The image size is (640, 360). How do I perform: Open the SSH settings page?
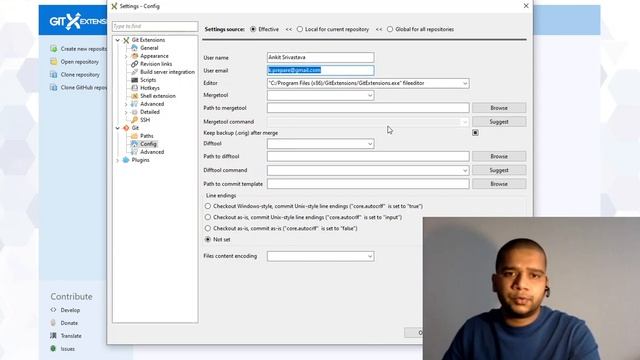145,120
